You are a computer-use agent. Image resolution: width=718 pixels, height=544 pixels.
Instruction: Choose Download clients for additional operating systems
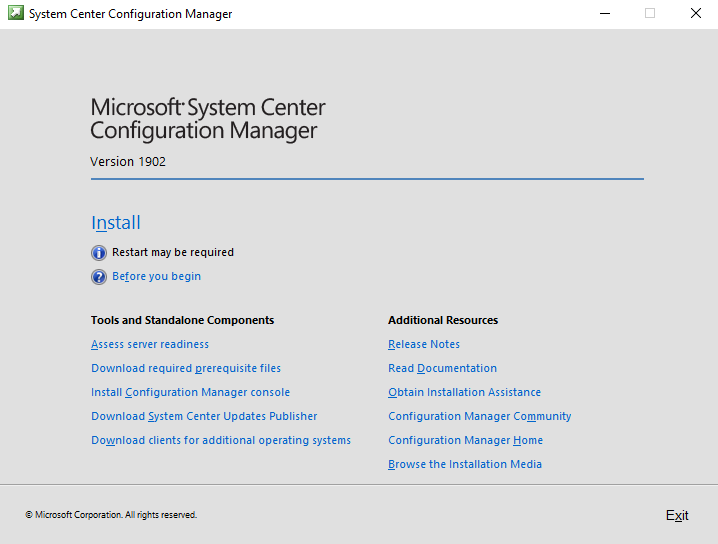221,440
